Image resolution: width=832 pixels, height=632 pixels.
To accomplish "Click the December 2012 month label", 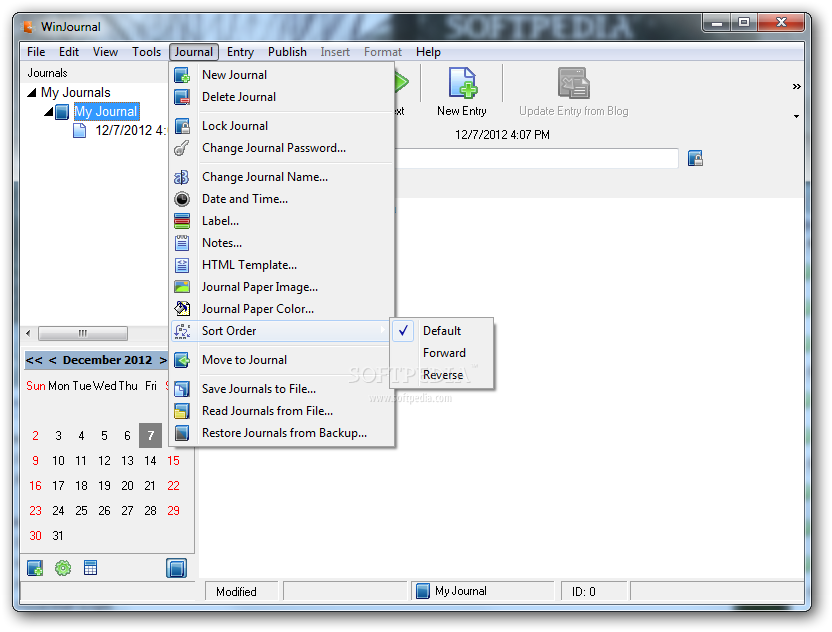I will pos(107,360).
